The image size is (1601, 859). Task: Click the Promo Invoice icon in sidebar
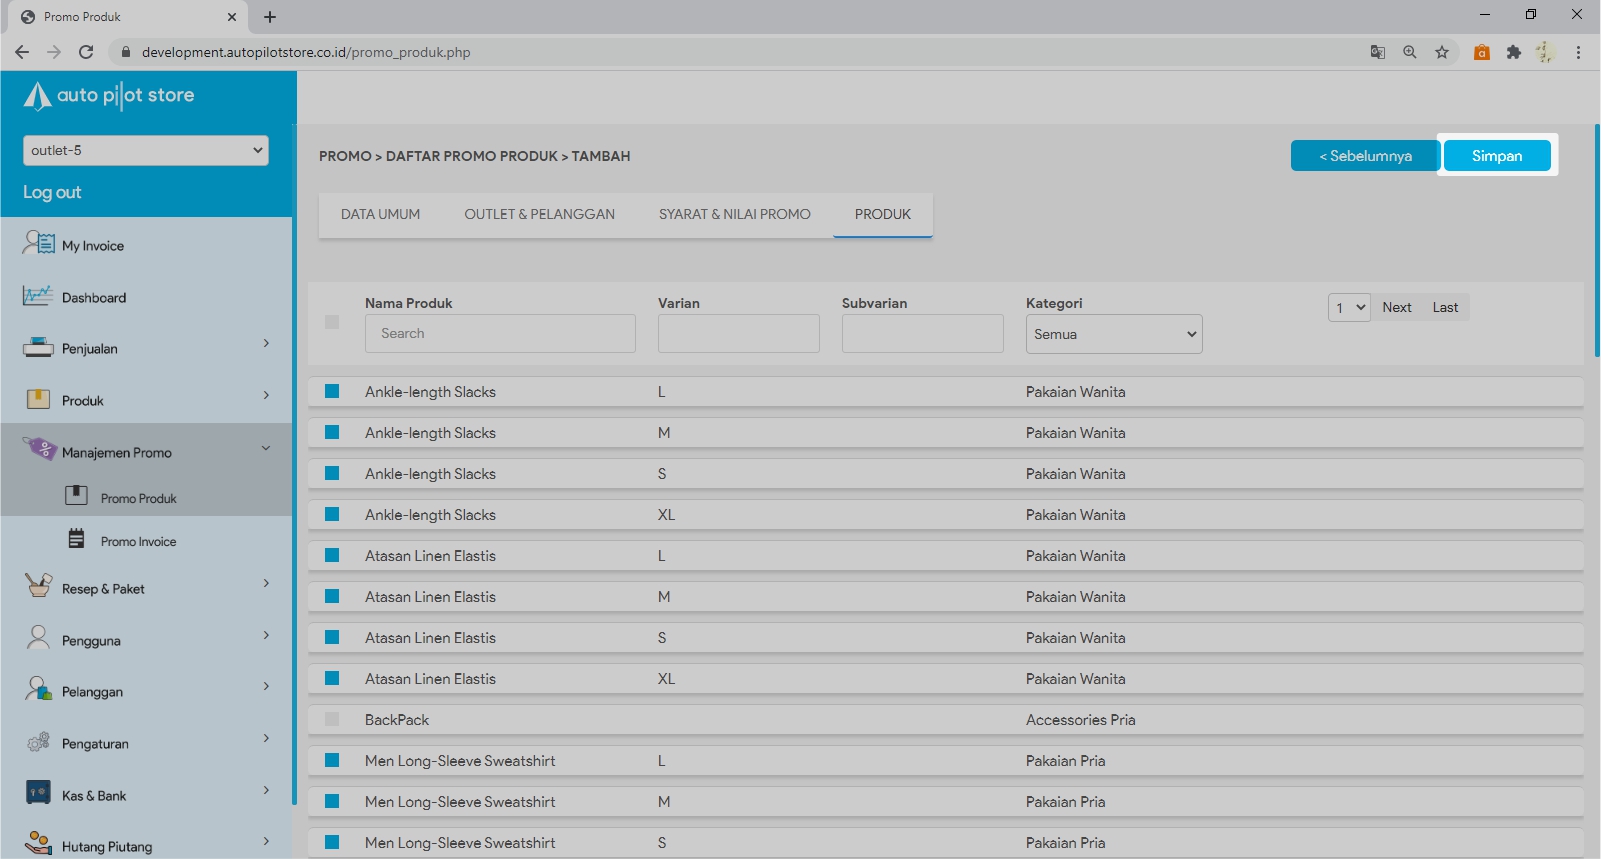76,540
